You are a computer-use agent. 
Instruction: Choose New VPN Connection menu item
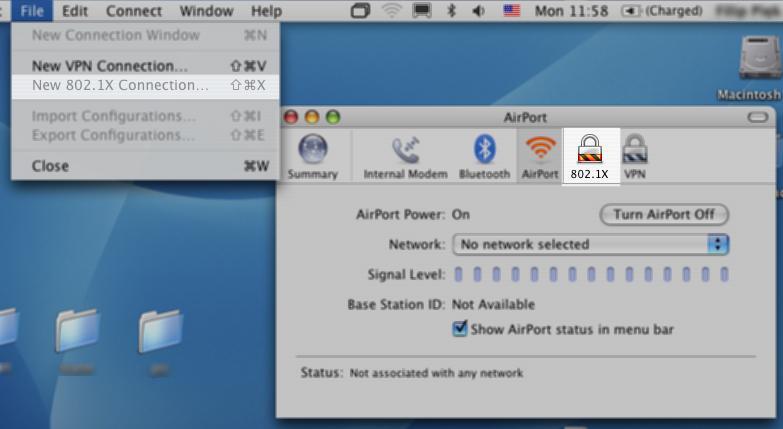coord(145,66)
